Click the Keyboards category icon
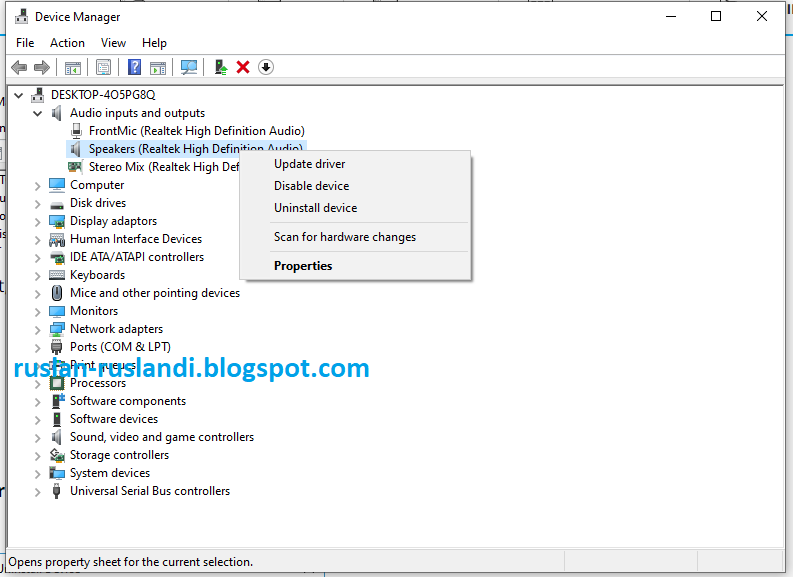Image resolution: width=793 pixels, height=577 pixels. pos(57,275)
